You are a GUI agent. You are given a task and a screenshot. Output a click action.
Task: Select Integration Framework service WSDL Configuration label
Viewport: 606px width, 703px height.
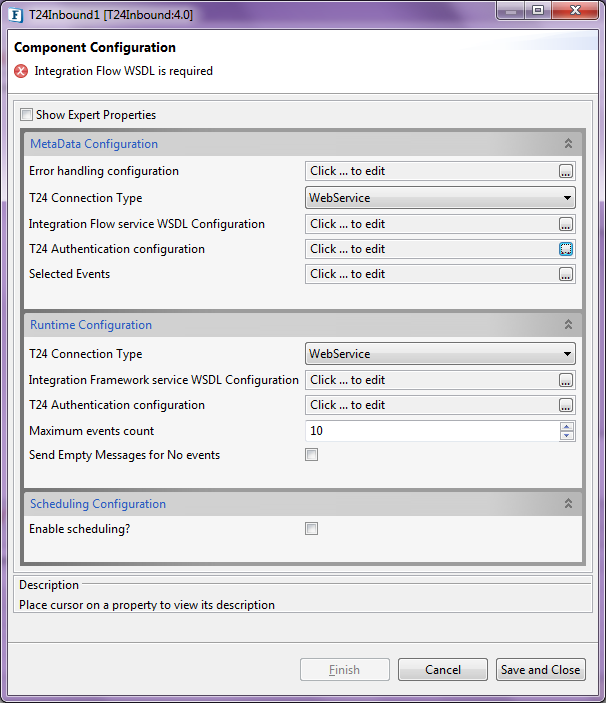point(164,380)
